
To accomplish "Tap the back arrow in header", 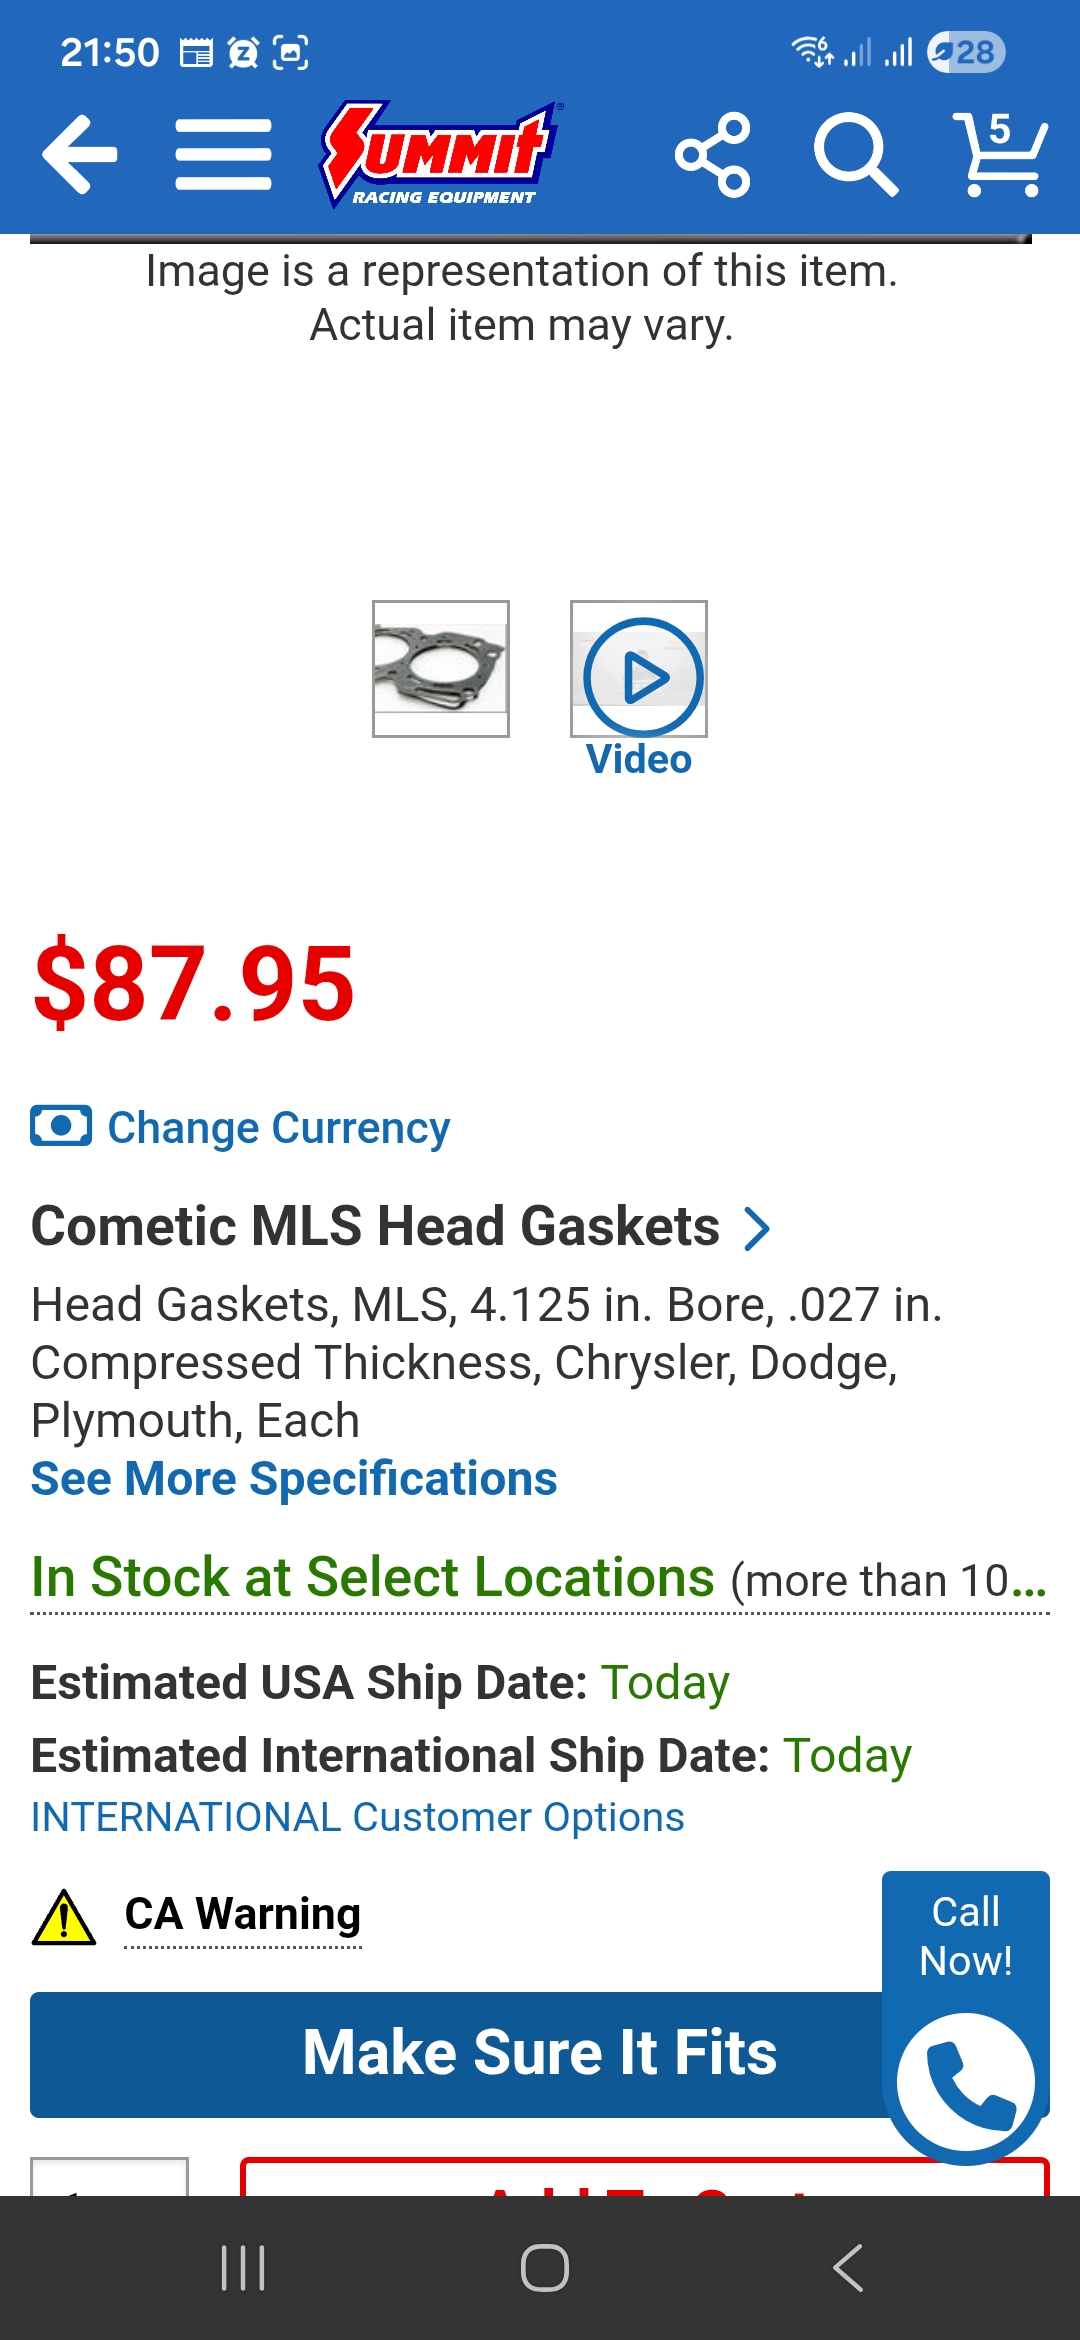I will pos(80,154).
